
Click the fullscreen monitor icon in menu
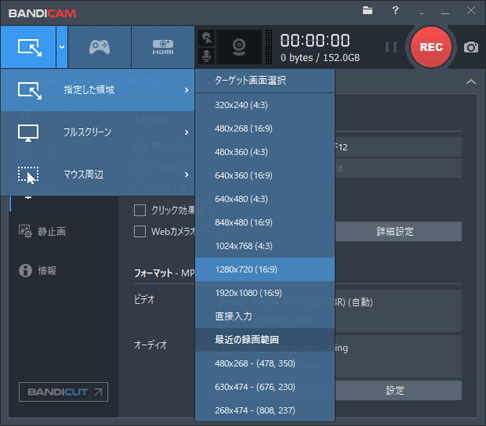click(x=28, y=133)
